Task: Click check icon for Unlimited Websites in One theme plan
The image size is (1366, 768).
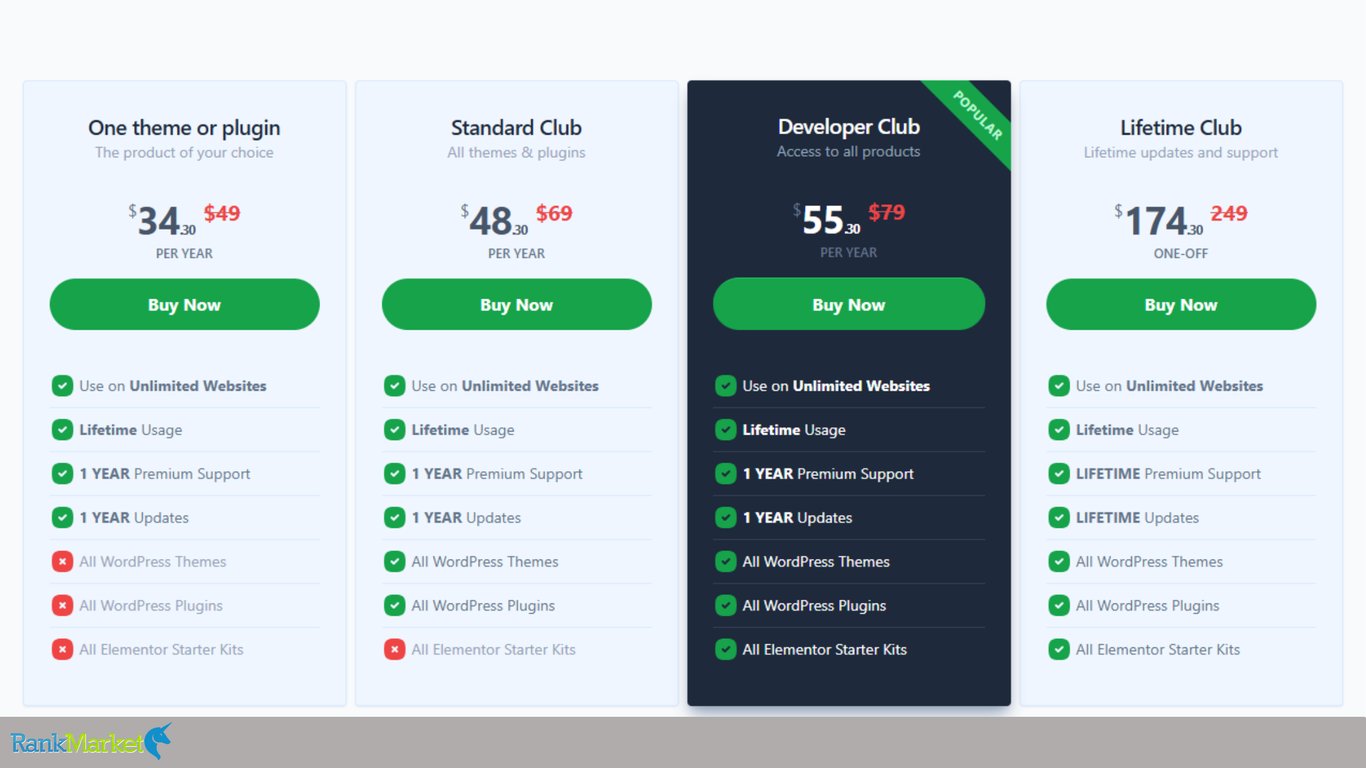Action: pos(62,386)
